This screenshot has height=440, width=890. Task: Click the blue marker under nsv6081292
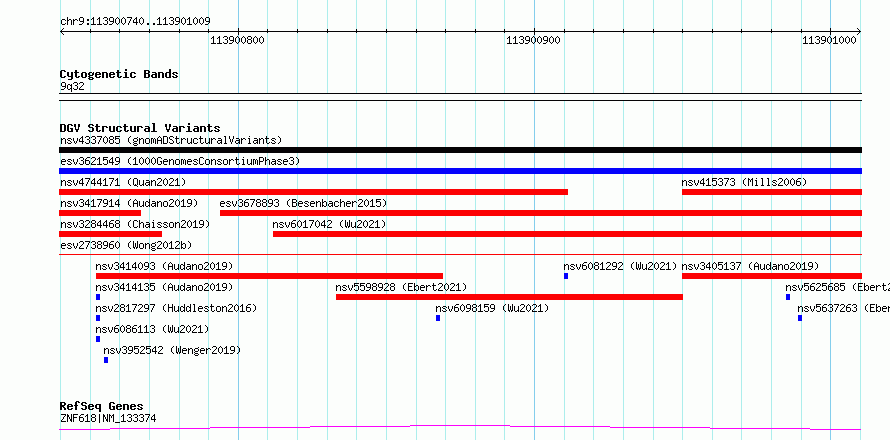tap(566, 276)
